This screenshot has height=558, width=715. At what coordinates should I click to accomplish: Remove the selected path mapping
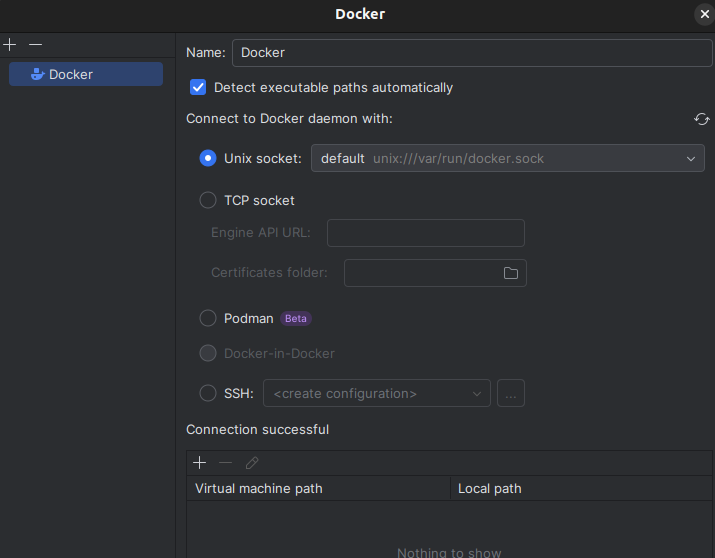225,463
